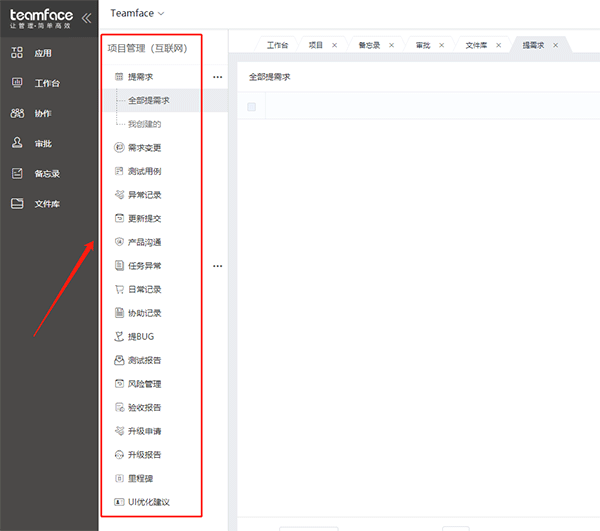This screenshot has height=531, width=600.
Task: Open the 备忘录 memo icon in sidebar
Action: (17, 173)
